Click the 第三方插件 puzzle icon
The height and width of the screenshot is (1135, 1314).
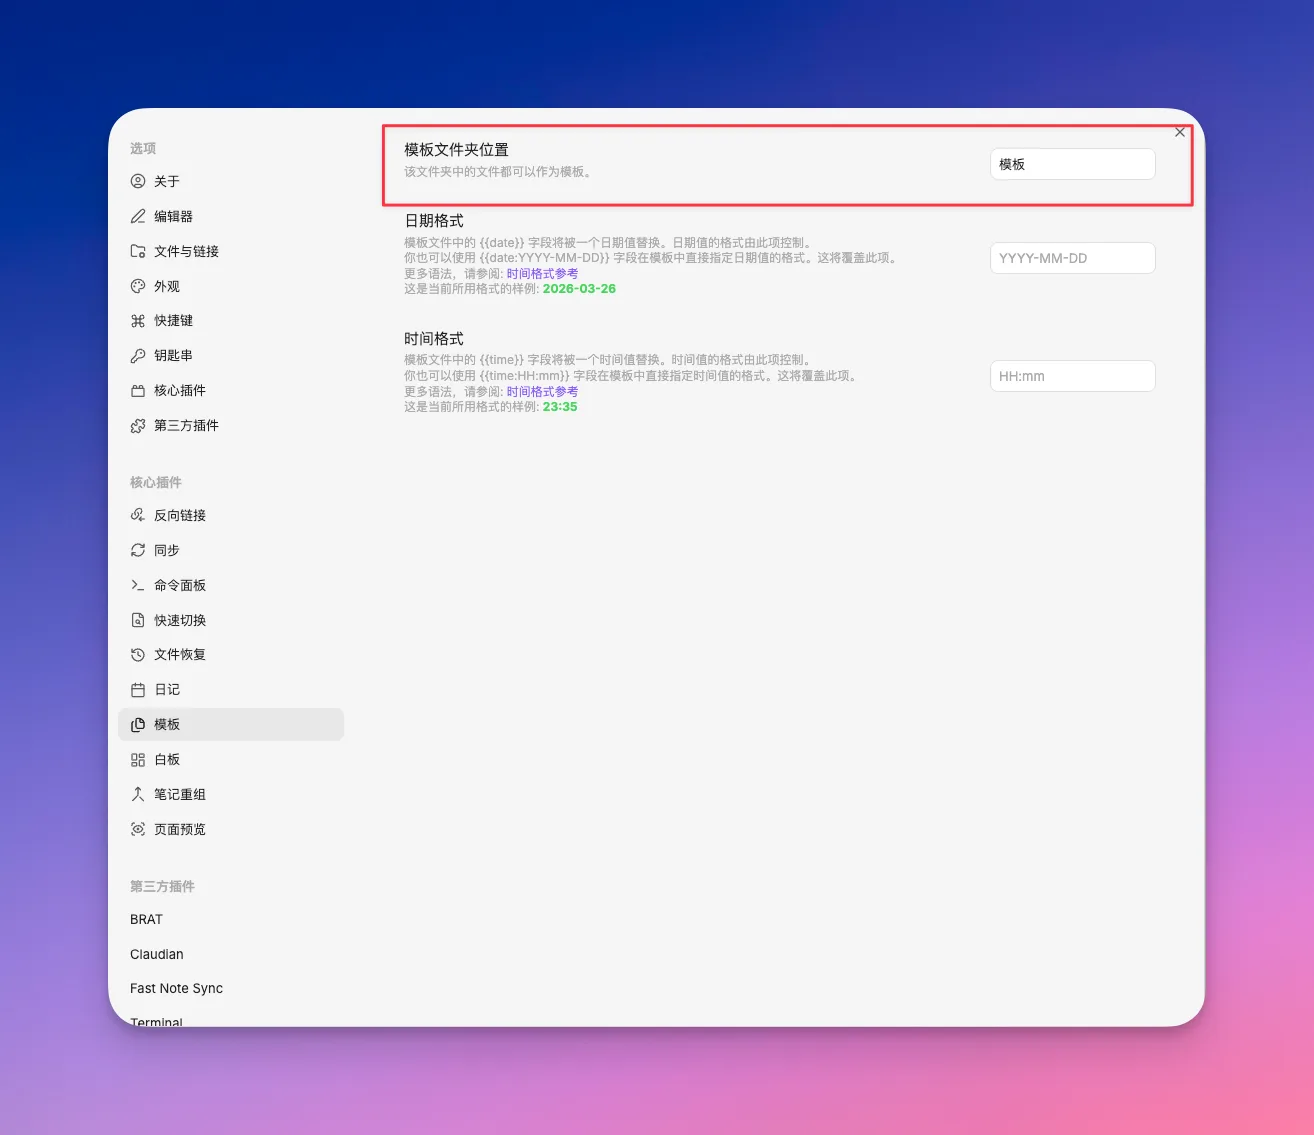(x=138, y=426)
